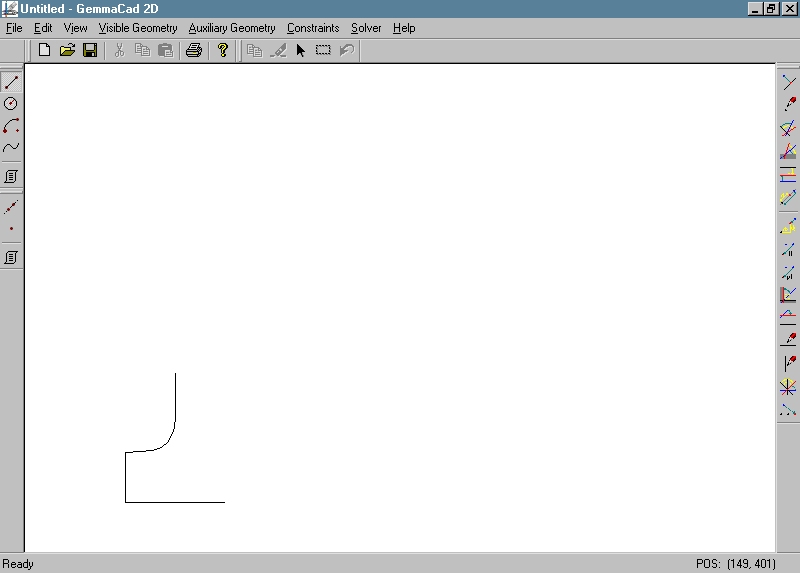Click the red axes with blue line icon
The height and width of the screenshot is (573, 800).
[788, 294]
